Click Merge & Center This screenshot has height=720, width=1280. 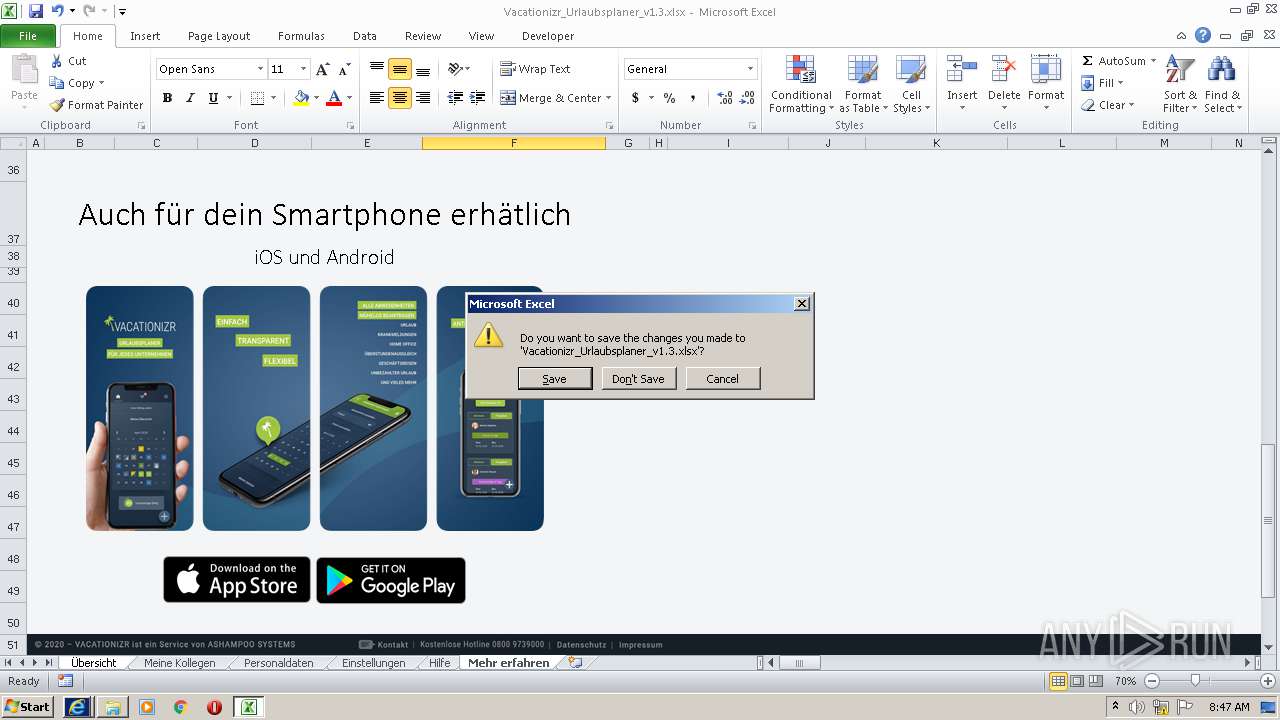pos(551,98)
